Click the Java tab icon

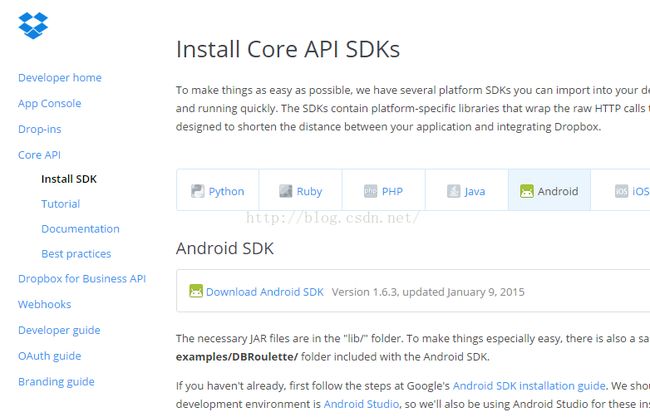coord(454,191)
